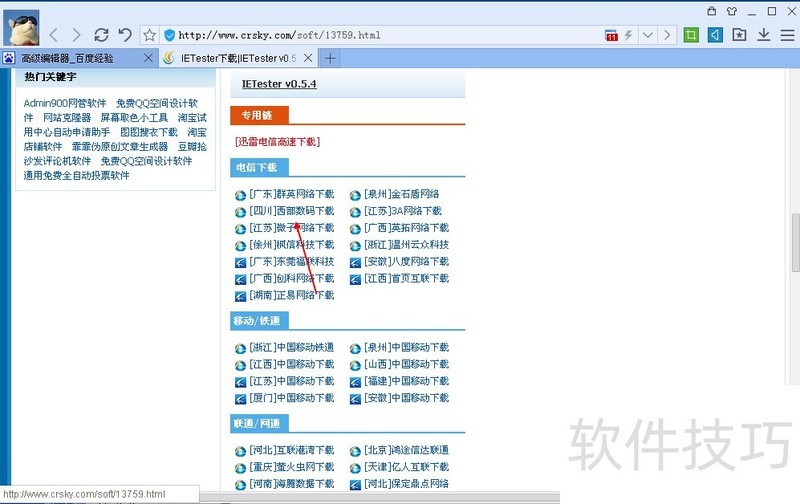Click the blue speaker sound icon
Viewport: 800px width, 504px height.
715,35
